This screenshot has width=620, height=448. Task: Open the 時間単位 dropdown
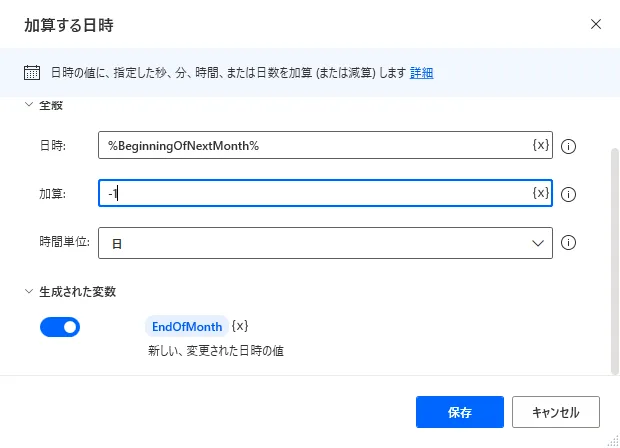[x=325, y=242]
